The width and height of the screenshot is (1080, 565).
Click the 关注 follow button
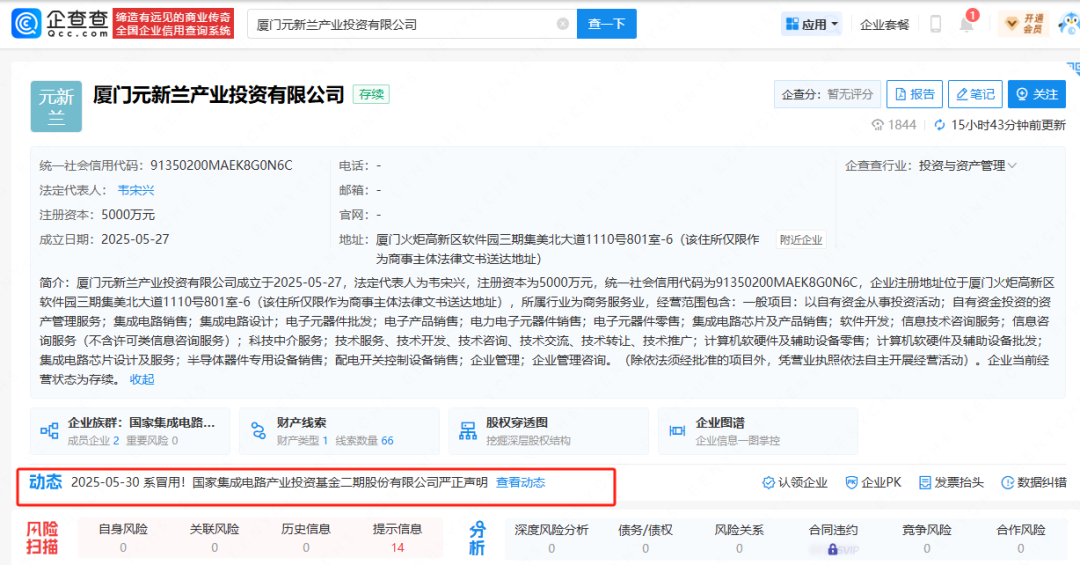point(1036,94)
